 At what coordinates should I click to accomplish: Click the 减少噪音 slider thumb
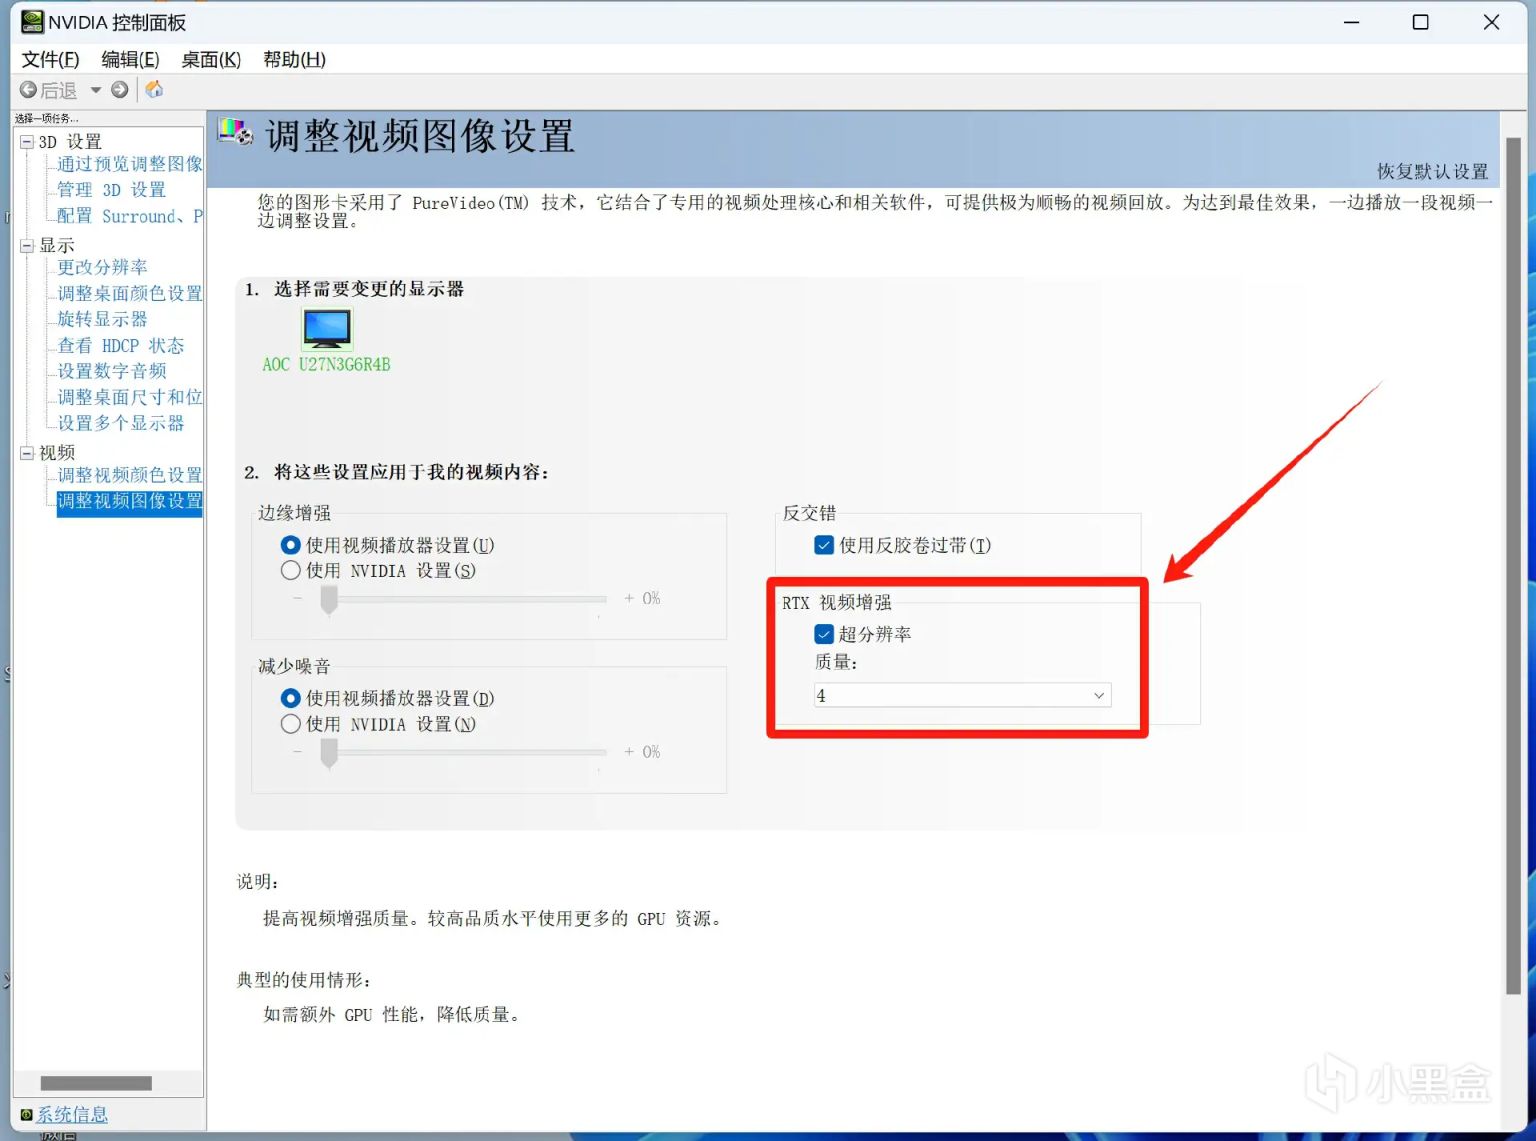click(329, 753)
